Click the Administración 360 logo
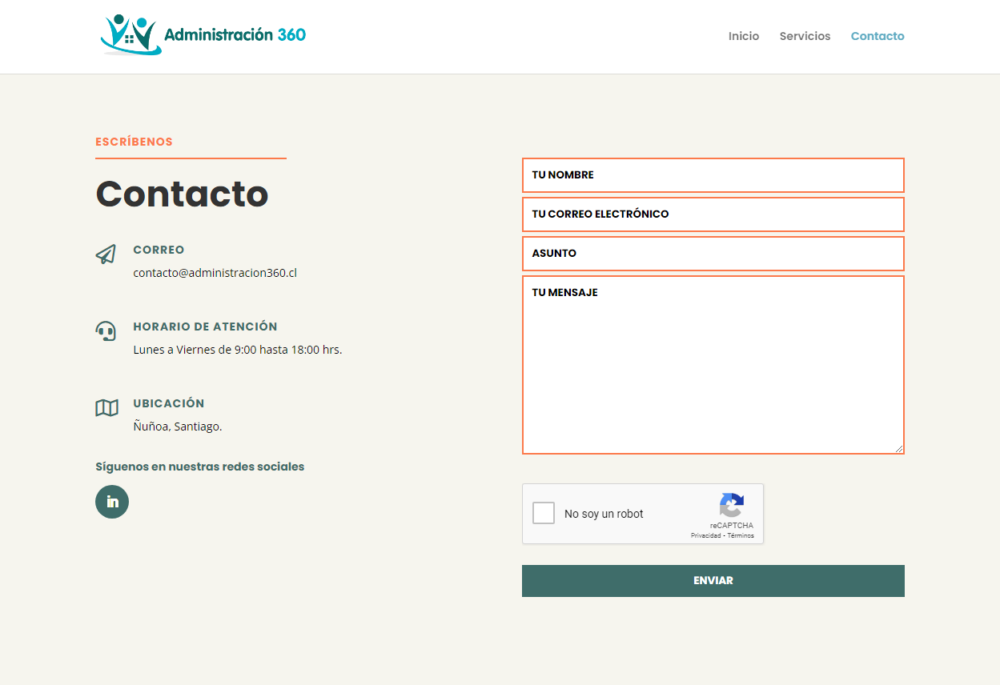Viewport: 1000px width, 685px height. point(203,35)
